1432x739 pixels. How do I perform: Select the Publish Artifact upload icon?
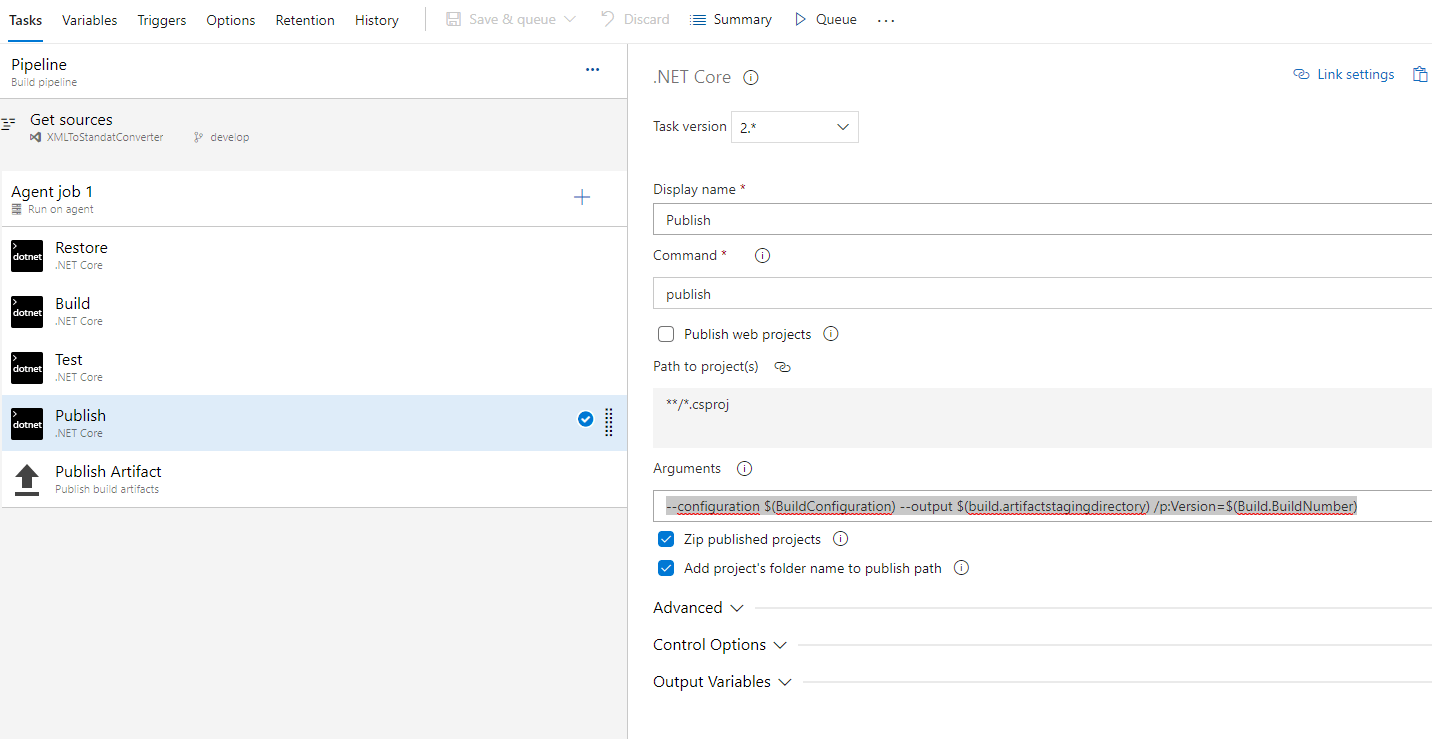pyautogui.click(x=26, y=478)
